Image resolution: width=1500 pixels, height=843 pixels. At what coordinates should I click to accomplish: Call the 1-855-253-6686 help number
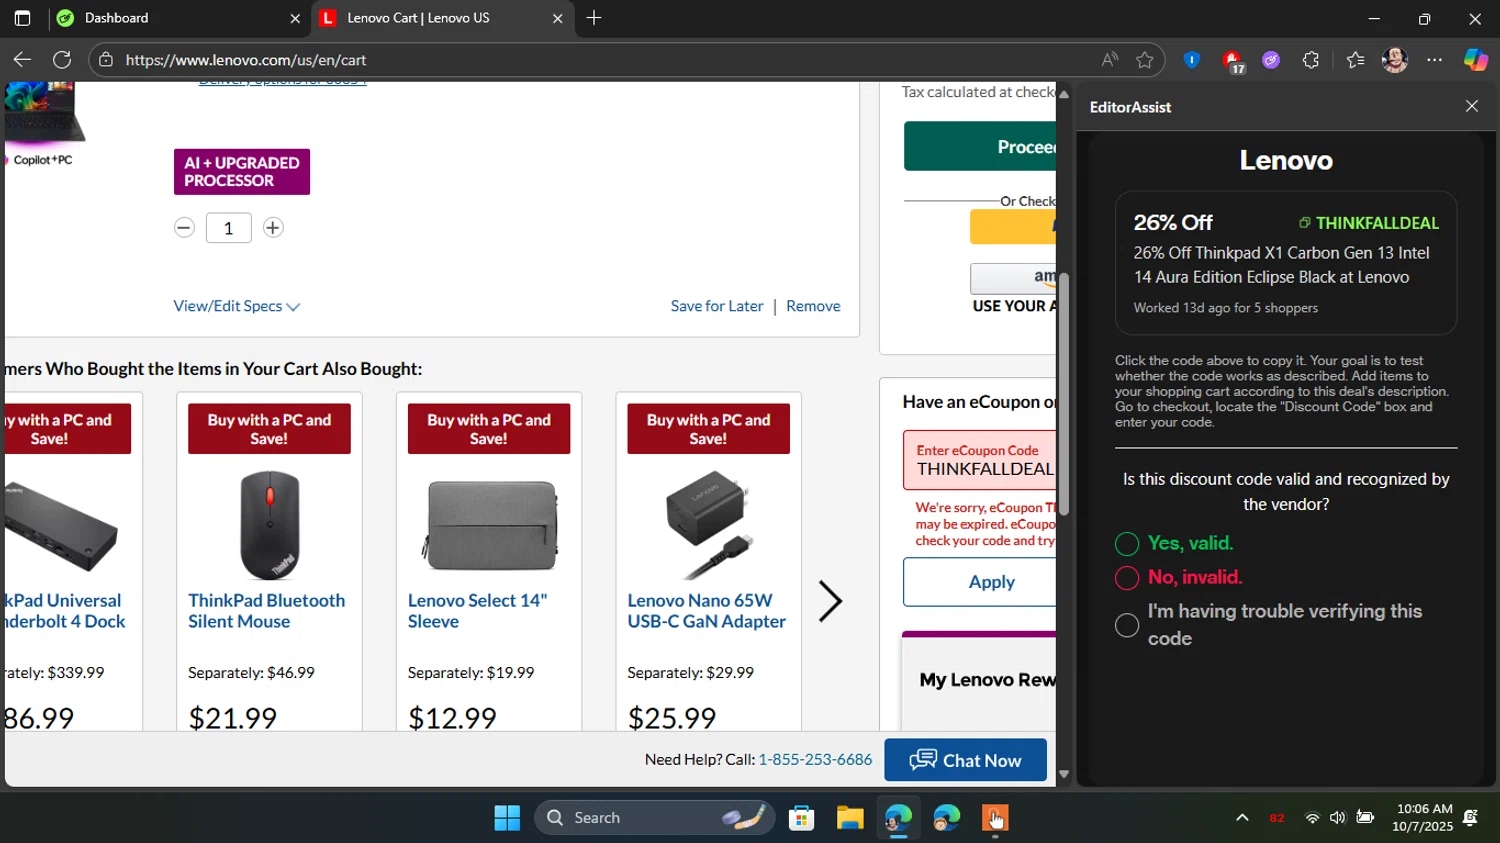[815, 760]
